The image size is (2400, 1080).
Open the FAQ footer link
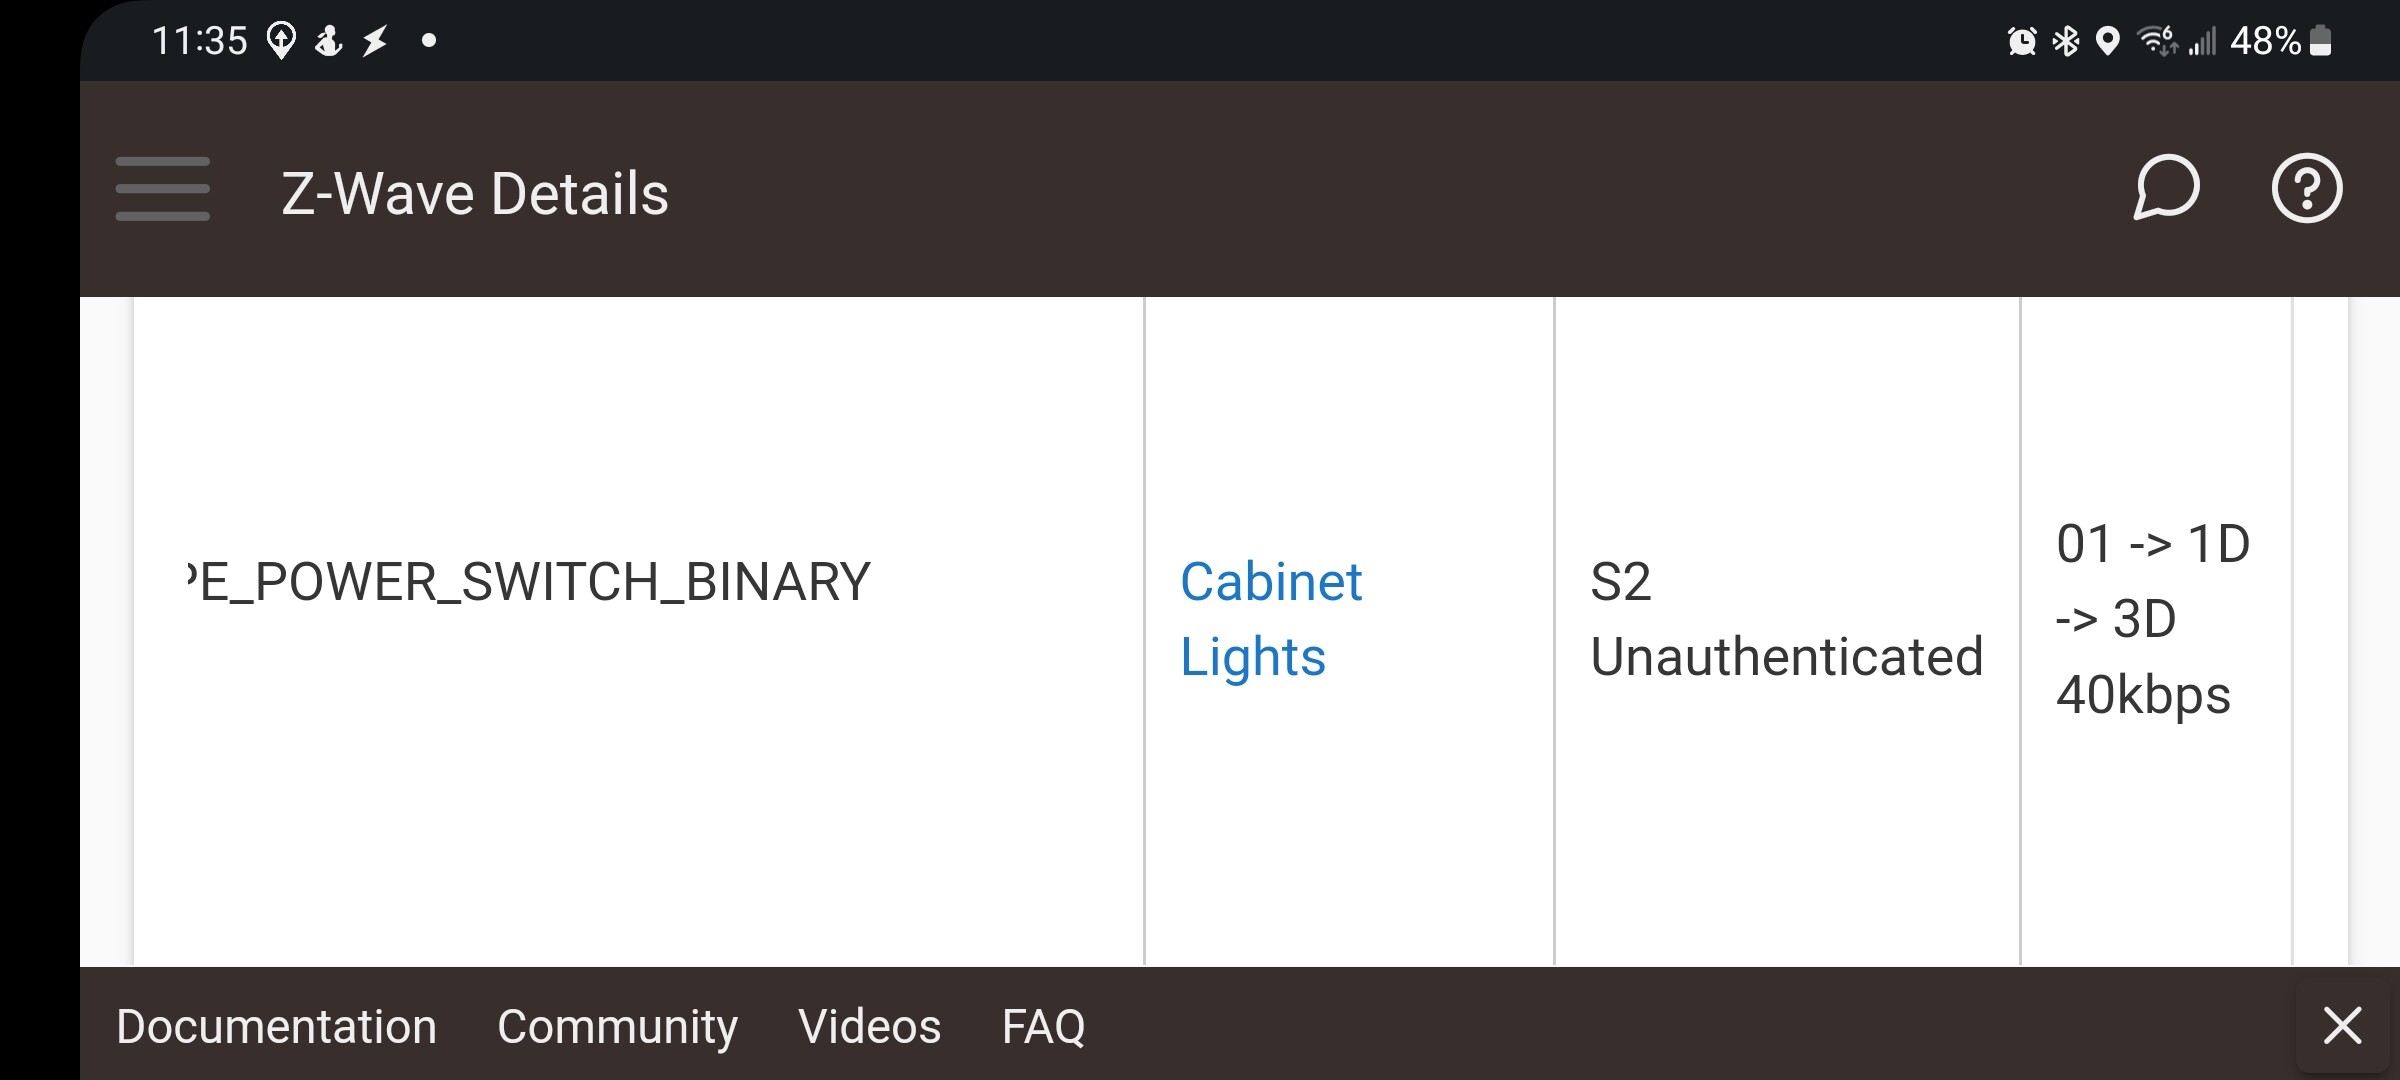(x=1043, y=1027)
